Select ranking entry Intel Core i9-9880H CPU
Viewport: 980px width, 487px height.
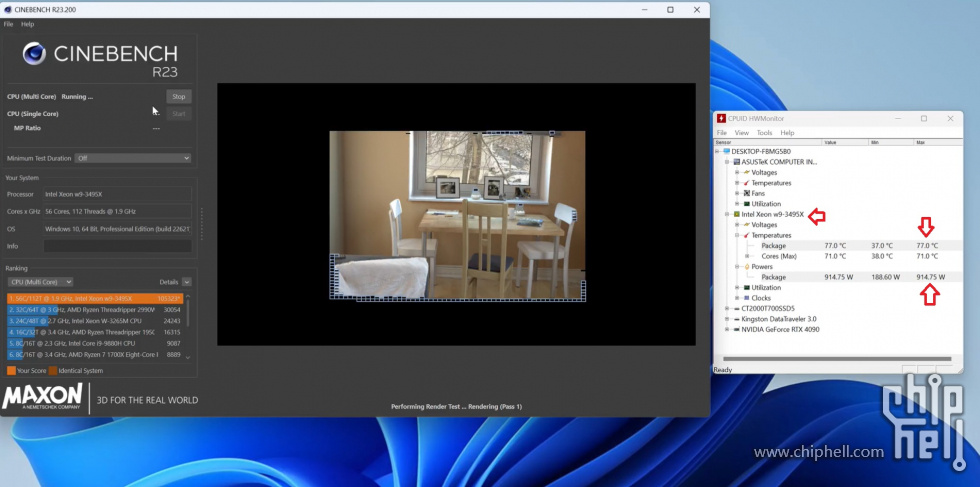[x=94, y=343]
